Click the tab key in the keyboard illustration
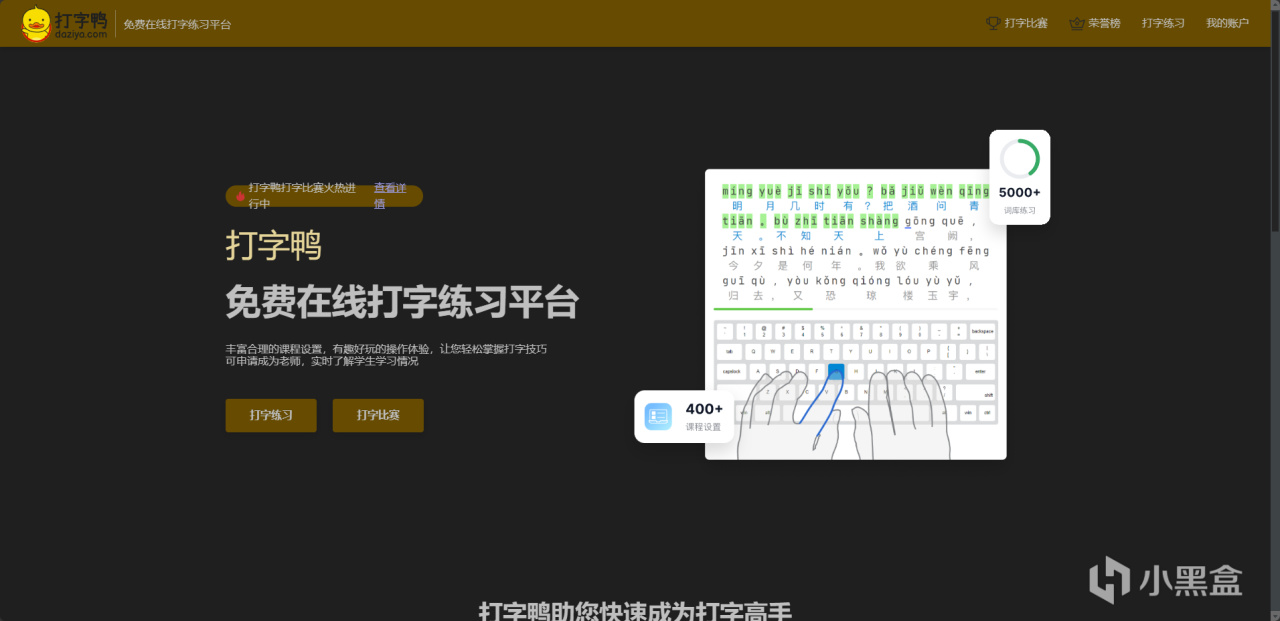This screenshot has height=621, width=1280. pos(728,351)
